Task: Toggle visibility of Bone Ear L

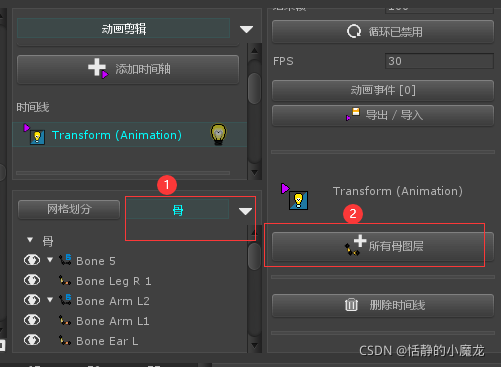Action: pos(32,340)
